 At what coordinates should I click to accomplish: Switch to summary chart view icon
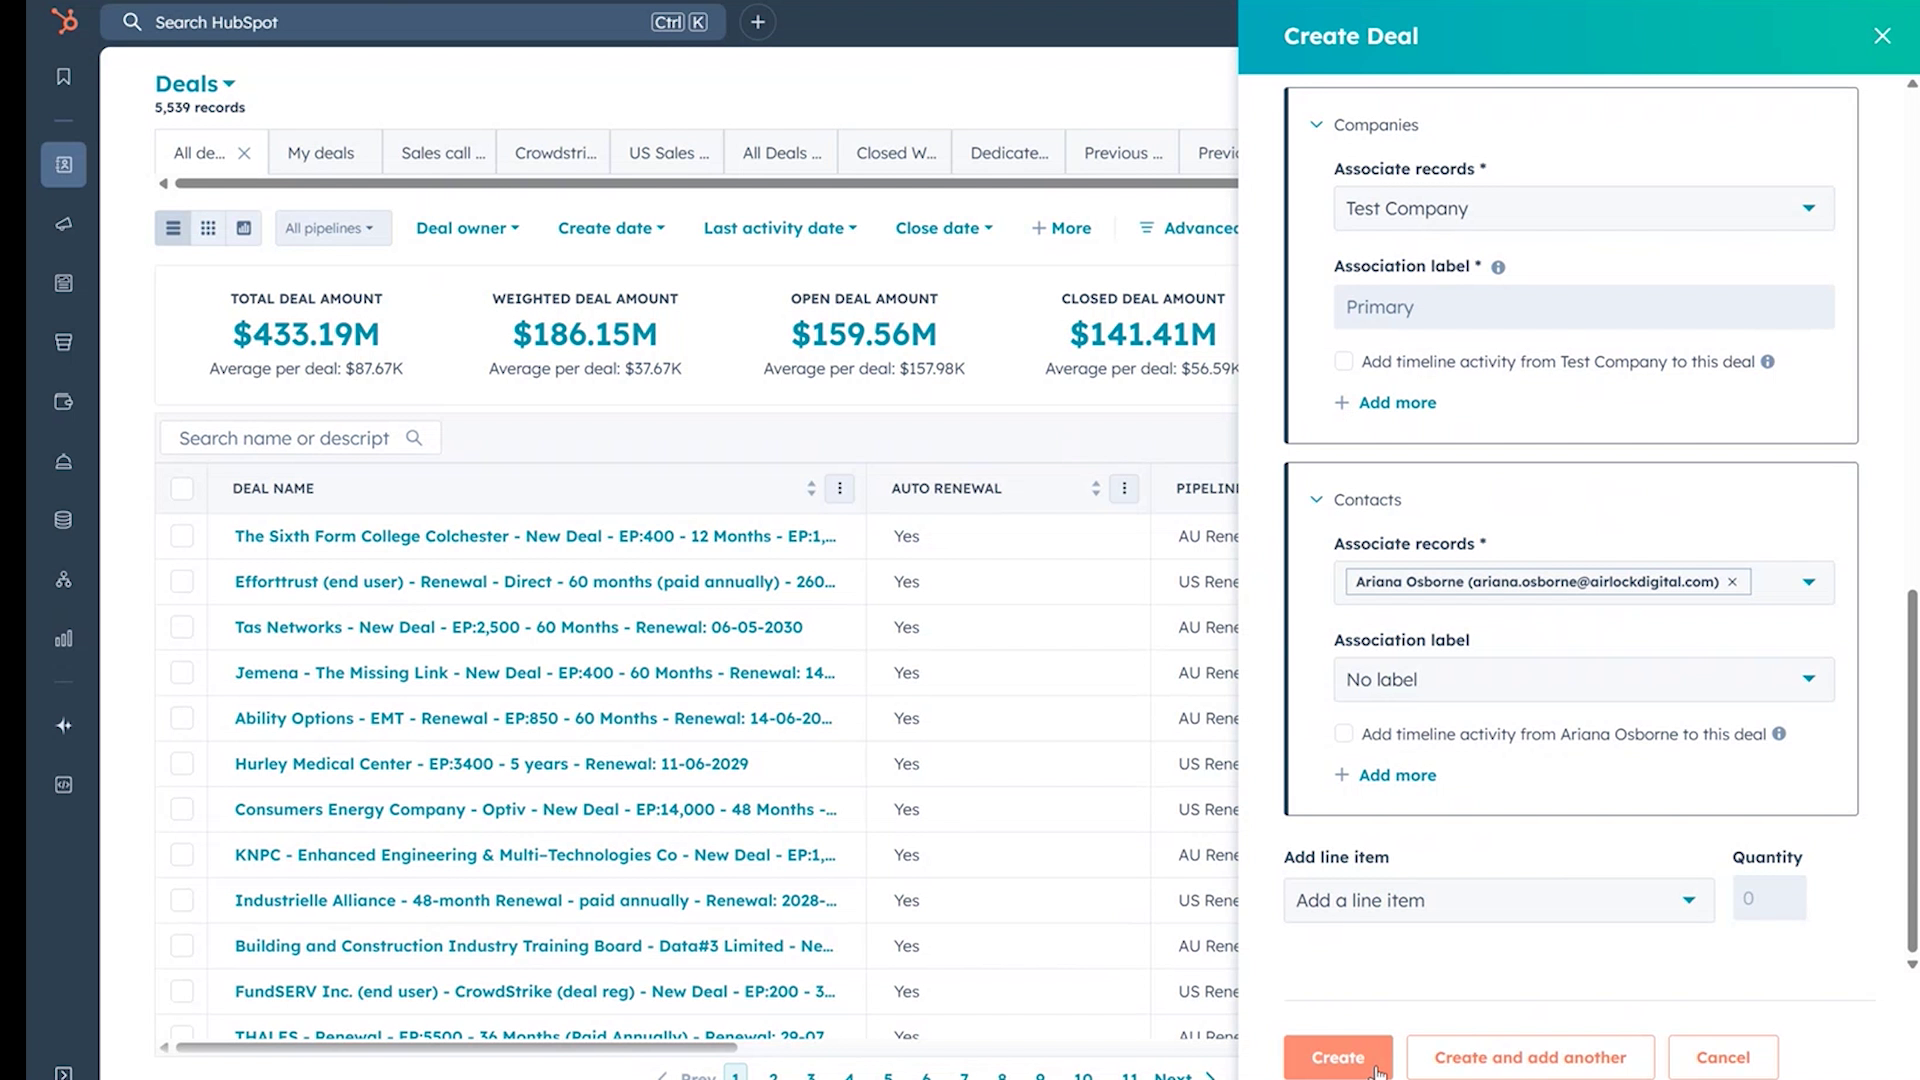pos(242,227)
